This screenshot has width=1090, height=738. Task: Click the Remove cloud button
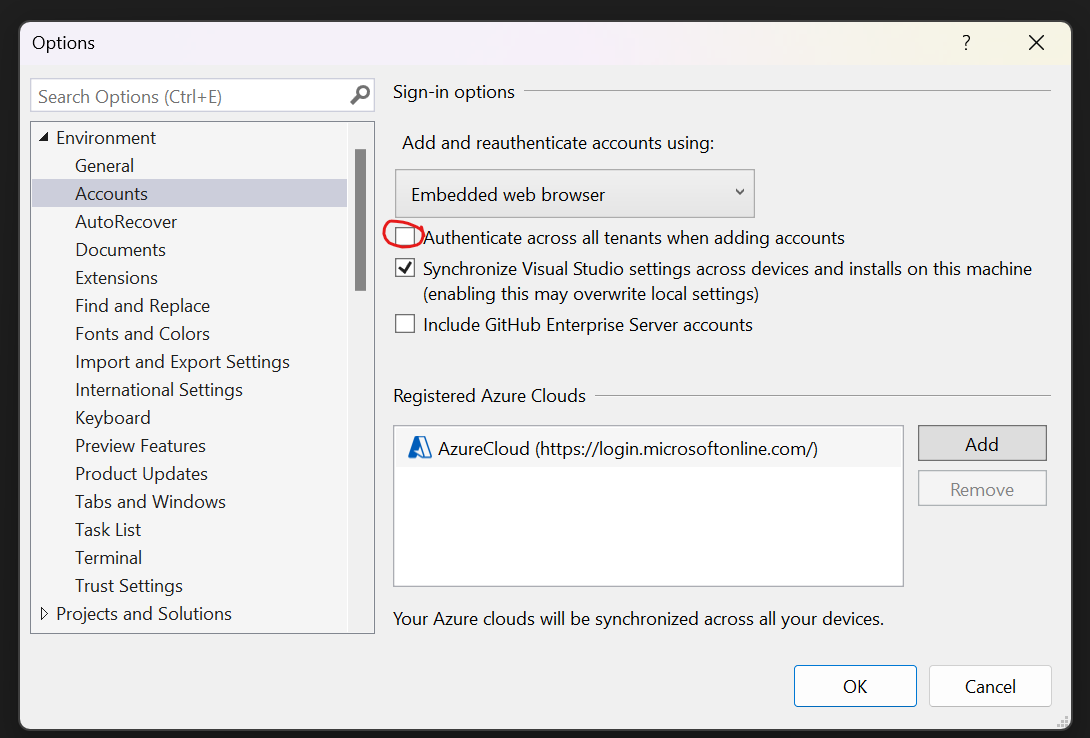click(x=982, y=489)
